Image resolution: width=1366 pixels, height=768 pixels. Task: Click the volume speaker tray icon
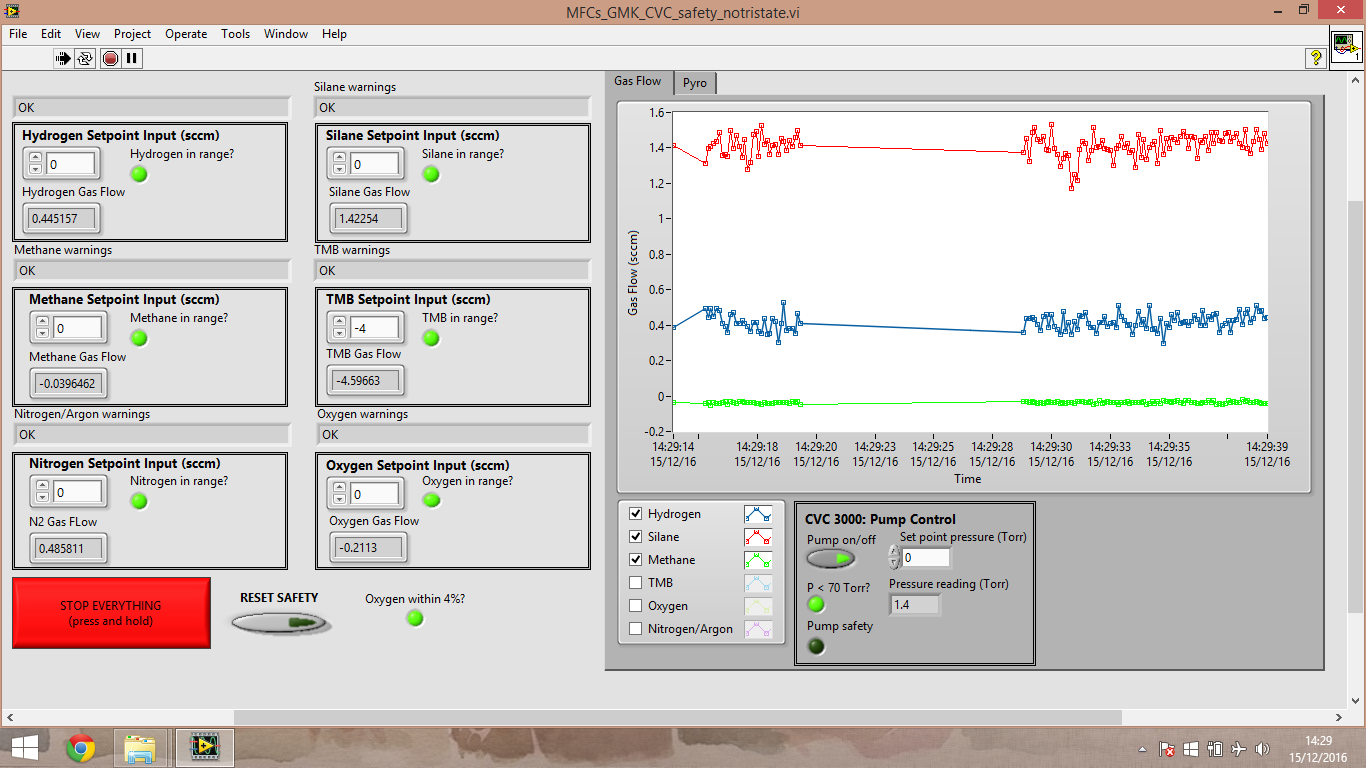click(x=1263, y=749)
